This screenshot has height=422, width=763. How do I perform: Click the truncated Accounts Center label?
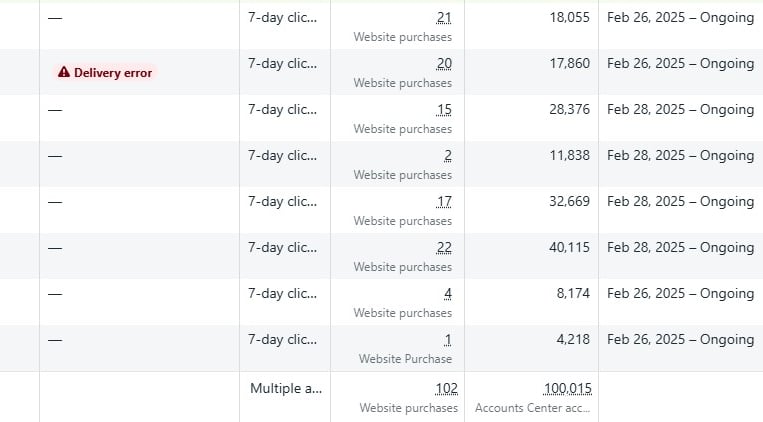pyautogui.click(x=532, y=408)
